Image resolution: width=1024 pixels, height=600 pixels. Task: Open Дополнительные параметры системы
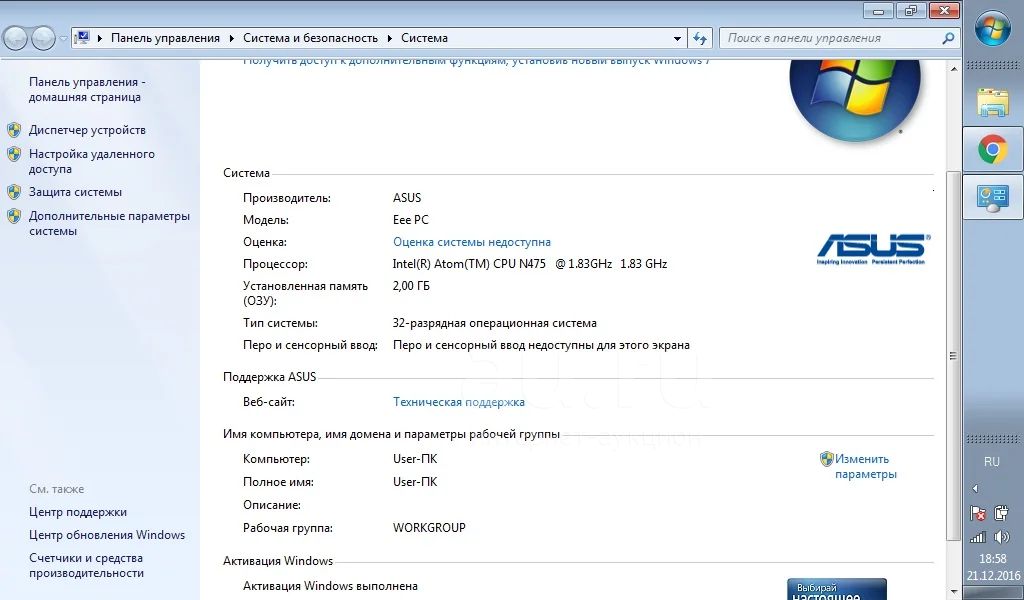109,223
